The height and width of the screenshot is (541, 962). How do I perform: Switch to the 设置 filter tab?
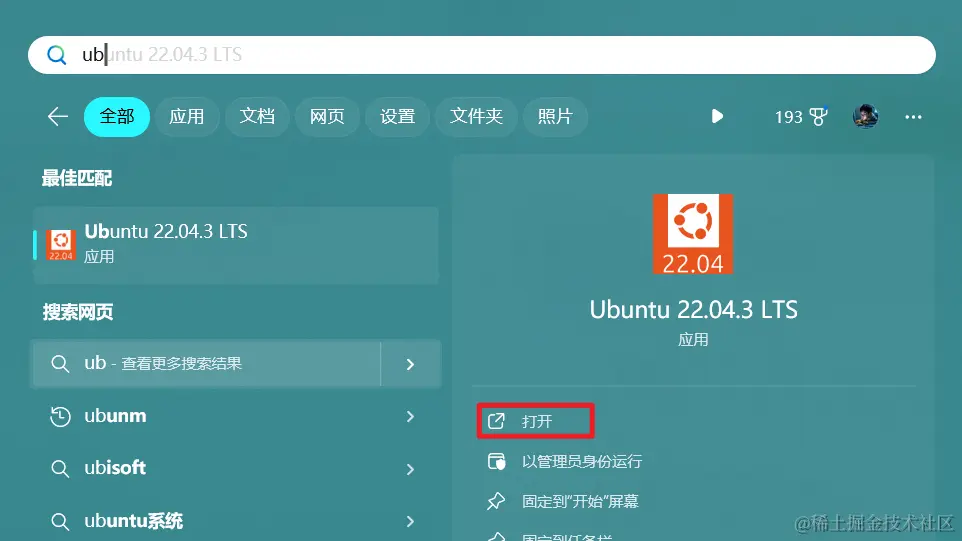pyautogui.click(x=398, y=117)
